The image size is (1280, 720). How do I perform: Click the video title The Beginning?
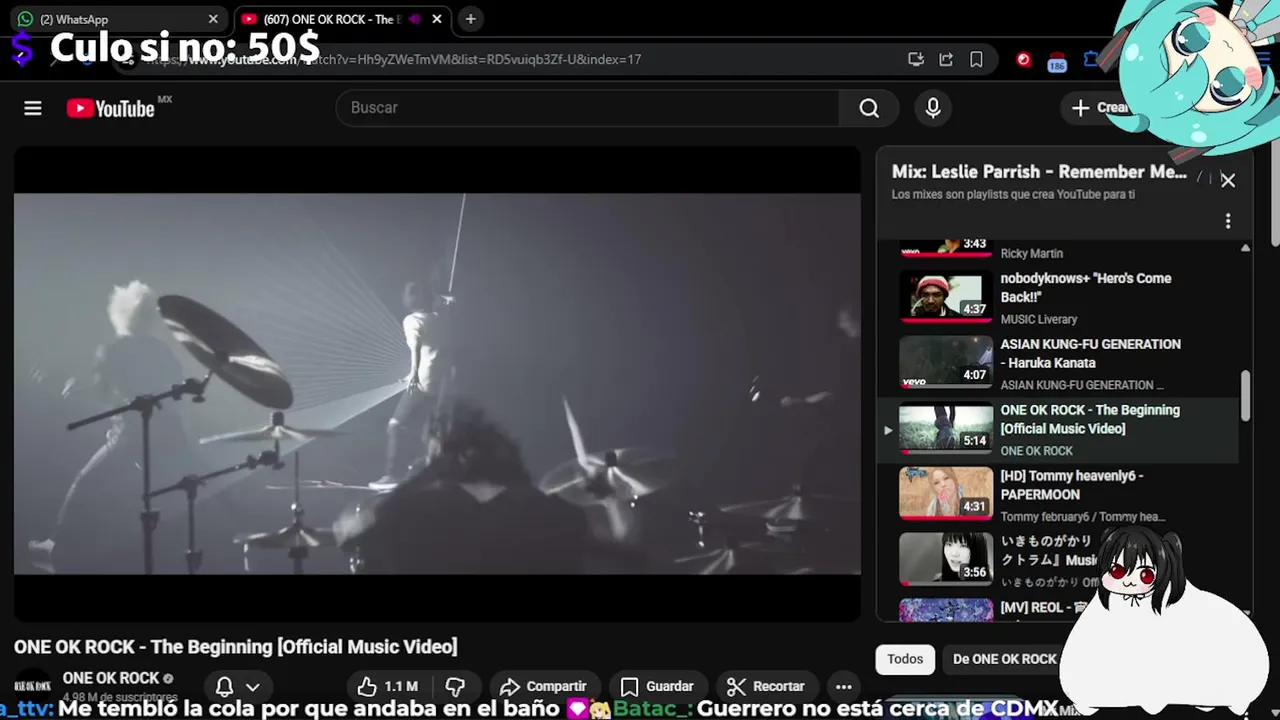click(235, 647)
